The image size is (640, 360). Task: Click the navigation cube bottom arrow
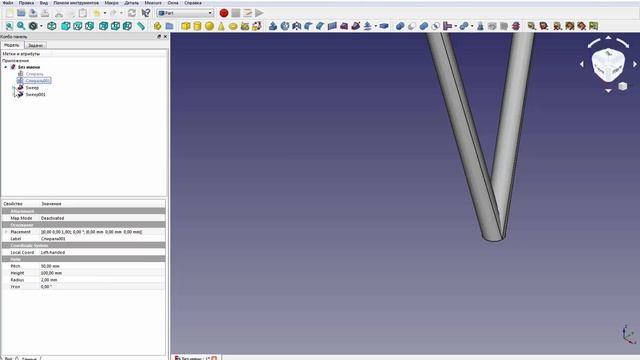tap(608, 91)
